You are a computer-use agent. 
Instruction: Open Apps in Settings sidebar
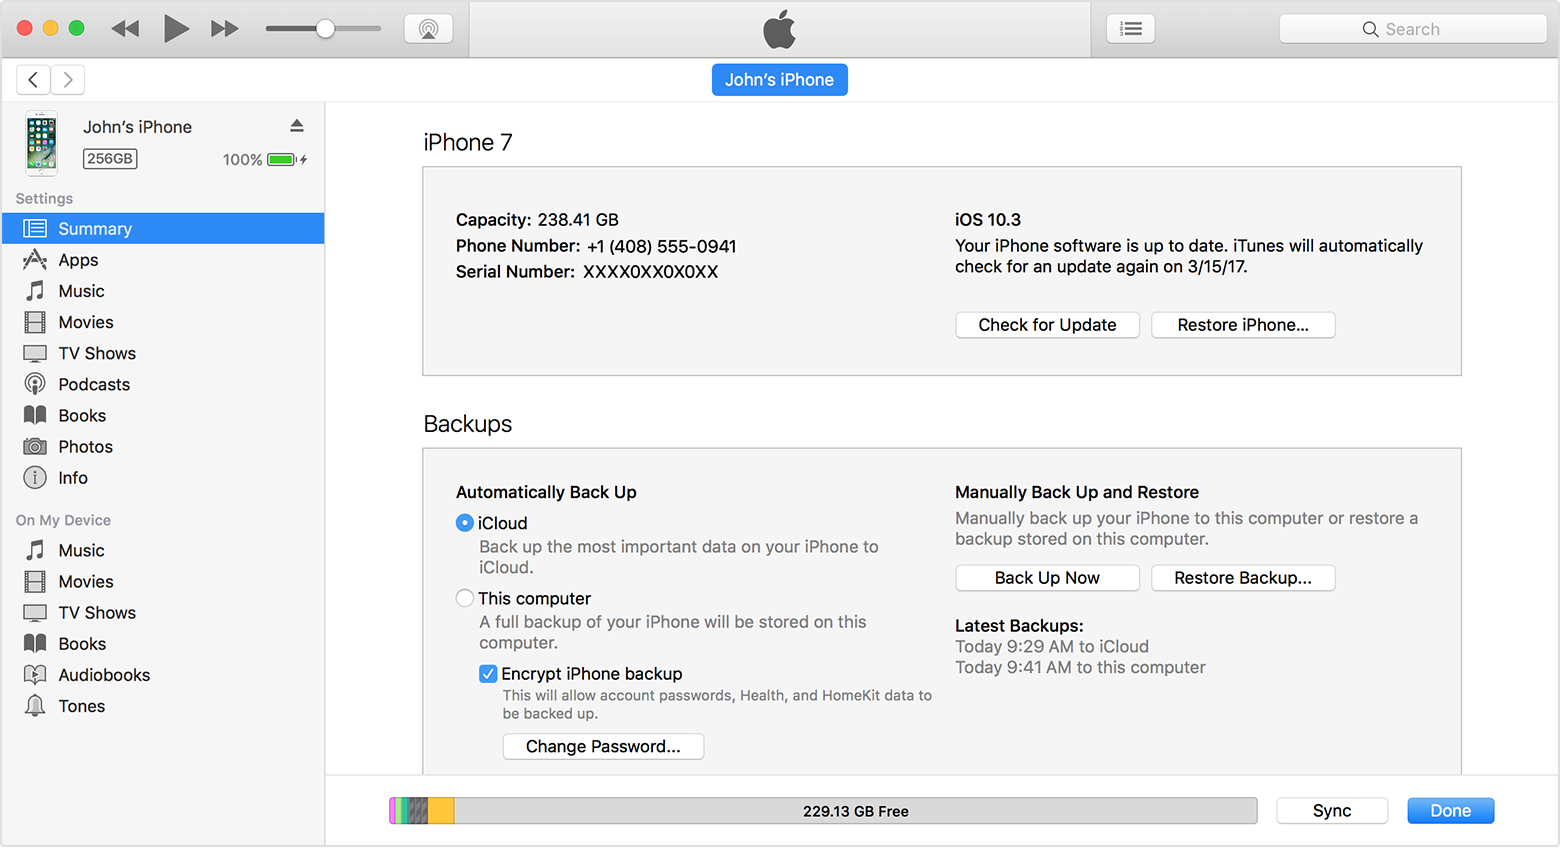click(163, 260)
